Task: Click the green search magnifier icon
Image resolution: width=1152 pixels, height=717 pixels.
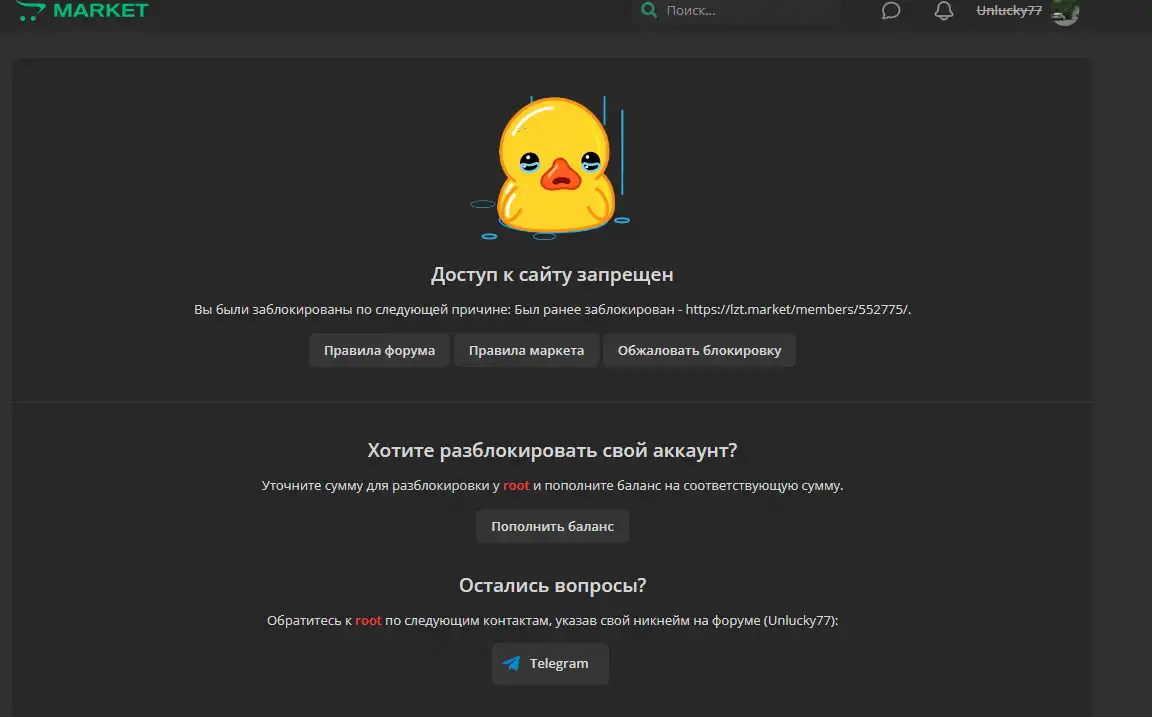Action: click(x=649, y=10)
